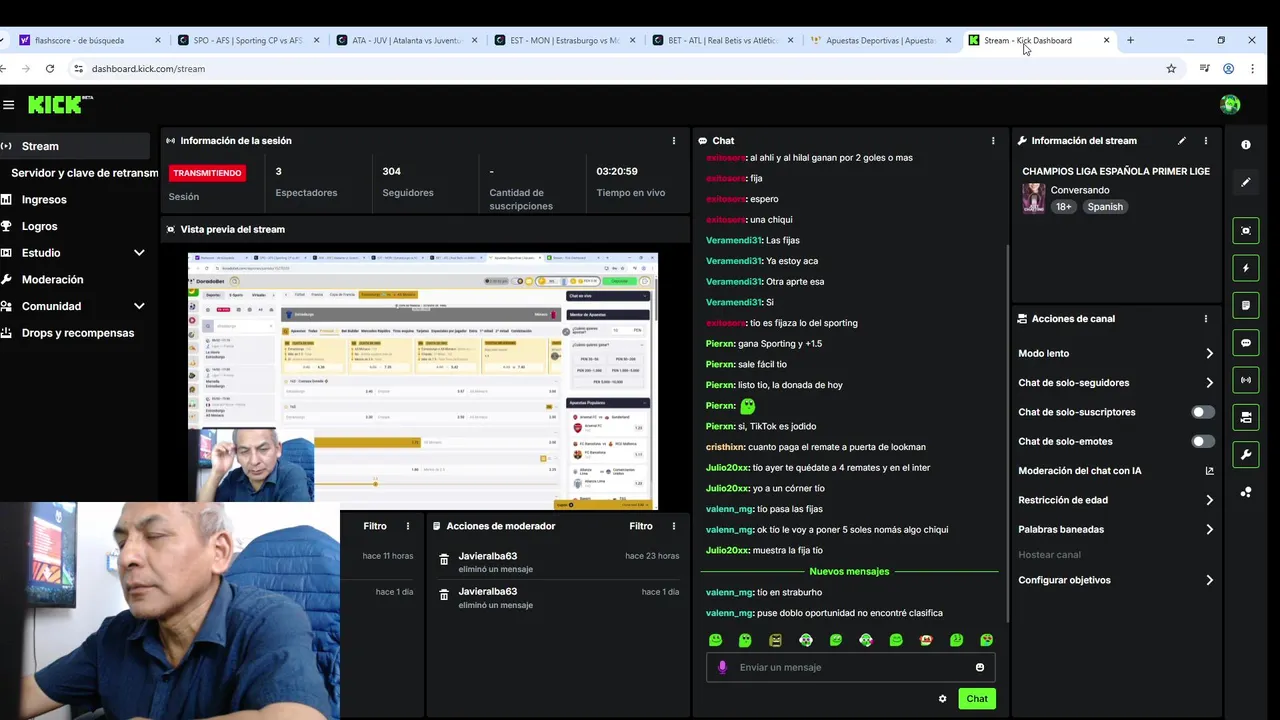This screenshot has width=1280, height=720.
Task: Click the stream preview thumbnail
Action: click(x=423, y=381)
